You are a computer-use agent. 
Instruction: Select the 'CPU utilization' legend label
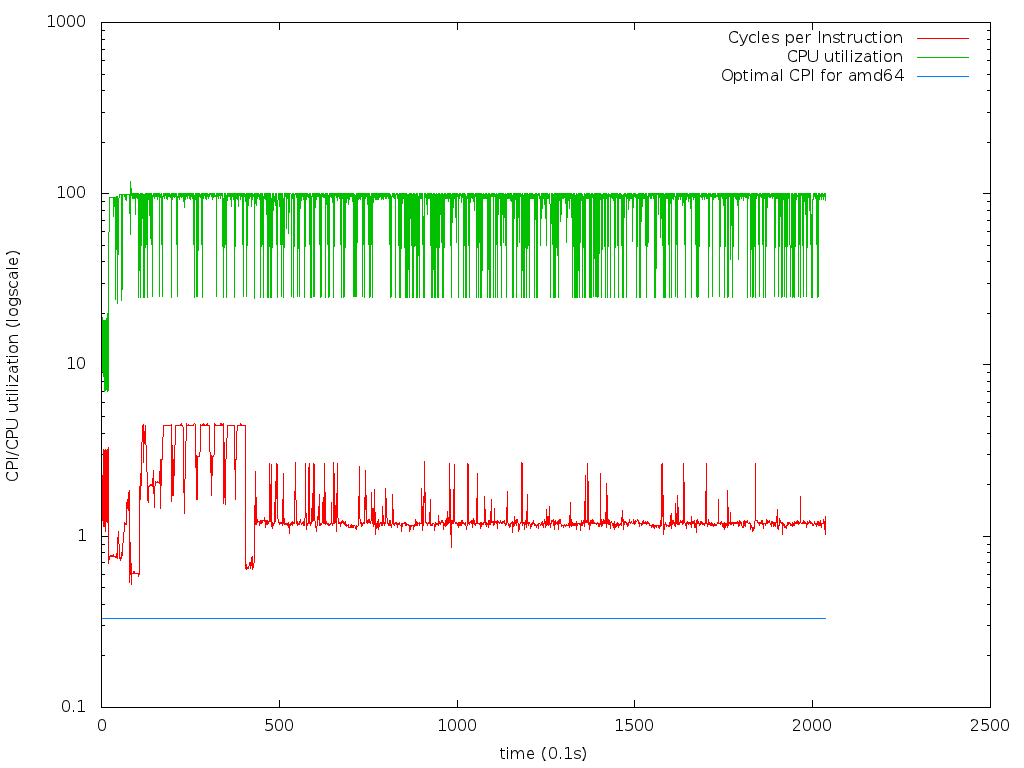844,57
